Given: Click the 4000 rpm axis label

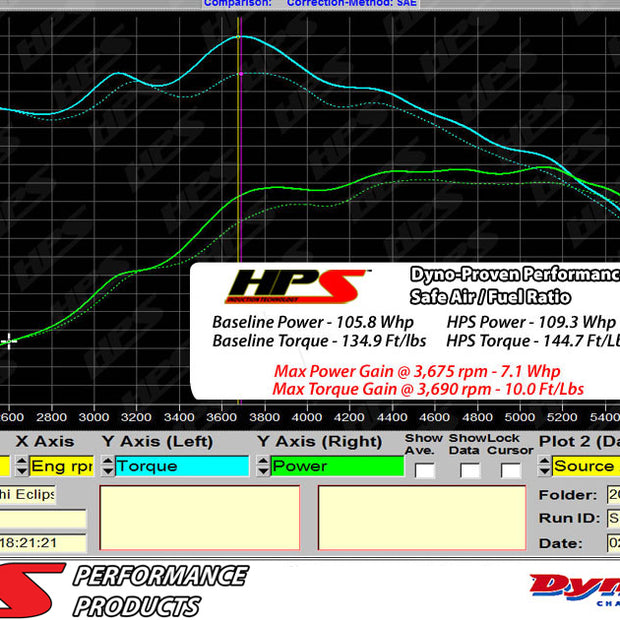Looking at the screenshot, I should (x=306, y=417).
